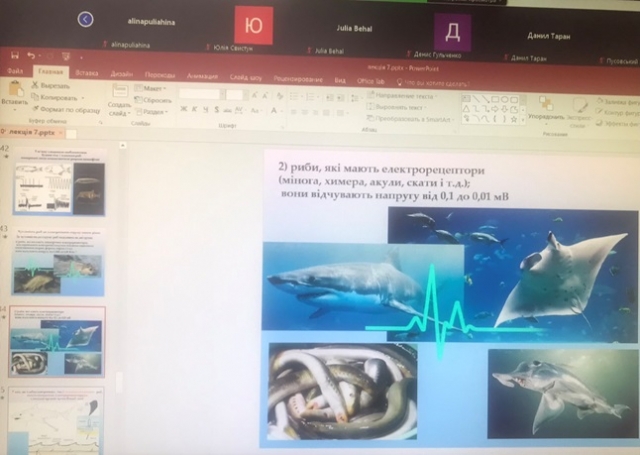Select the text box shape in gallery

point(466,98)
